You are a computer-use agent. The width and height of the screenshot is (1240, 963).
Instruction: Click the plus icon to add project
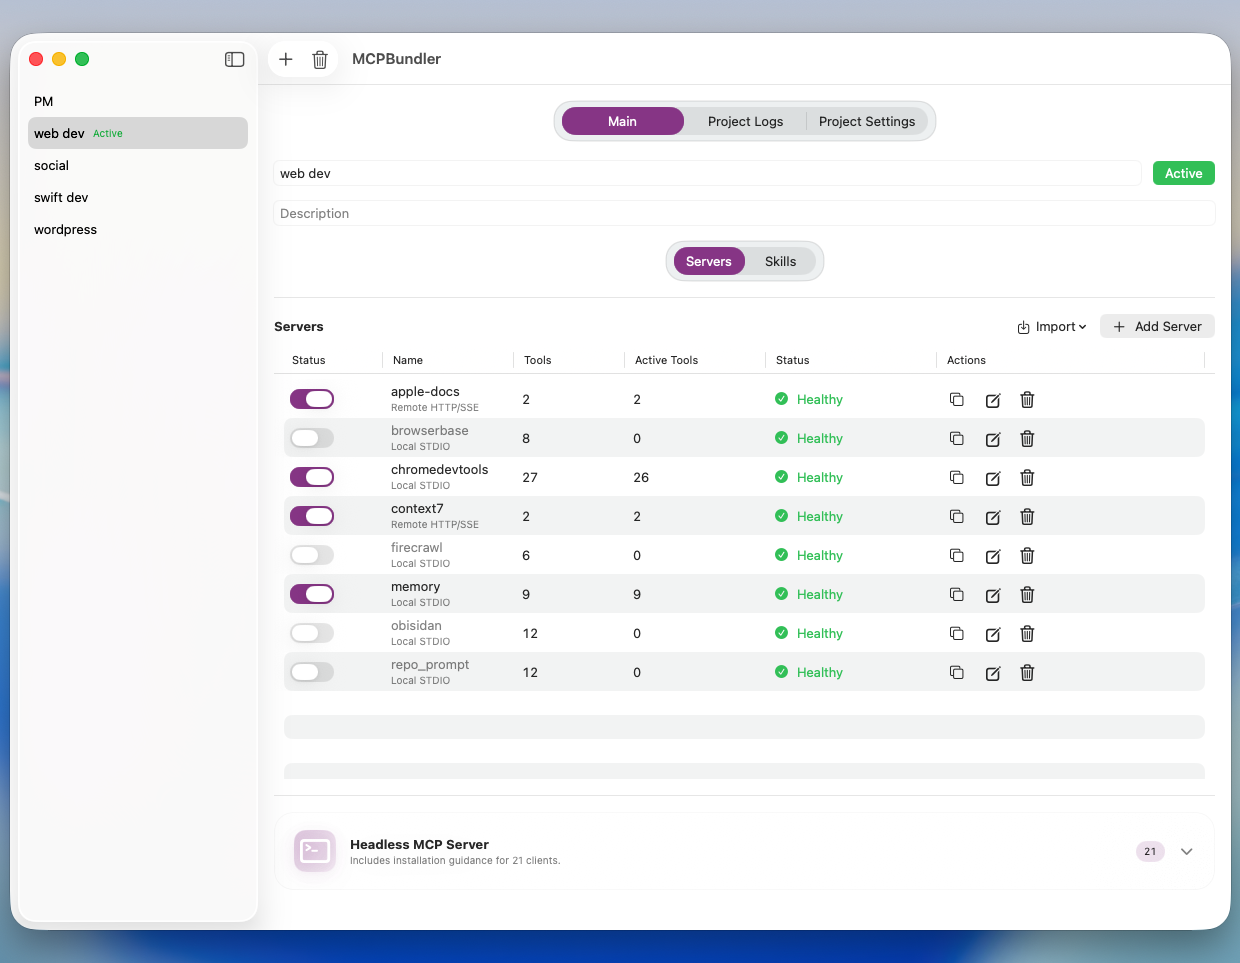(x=286, y=60)
